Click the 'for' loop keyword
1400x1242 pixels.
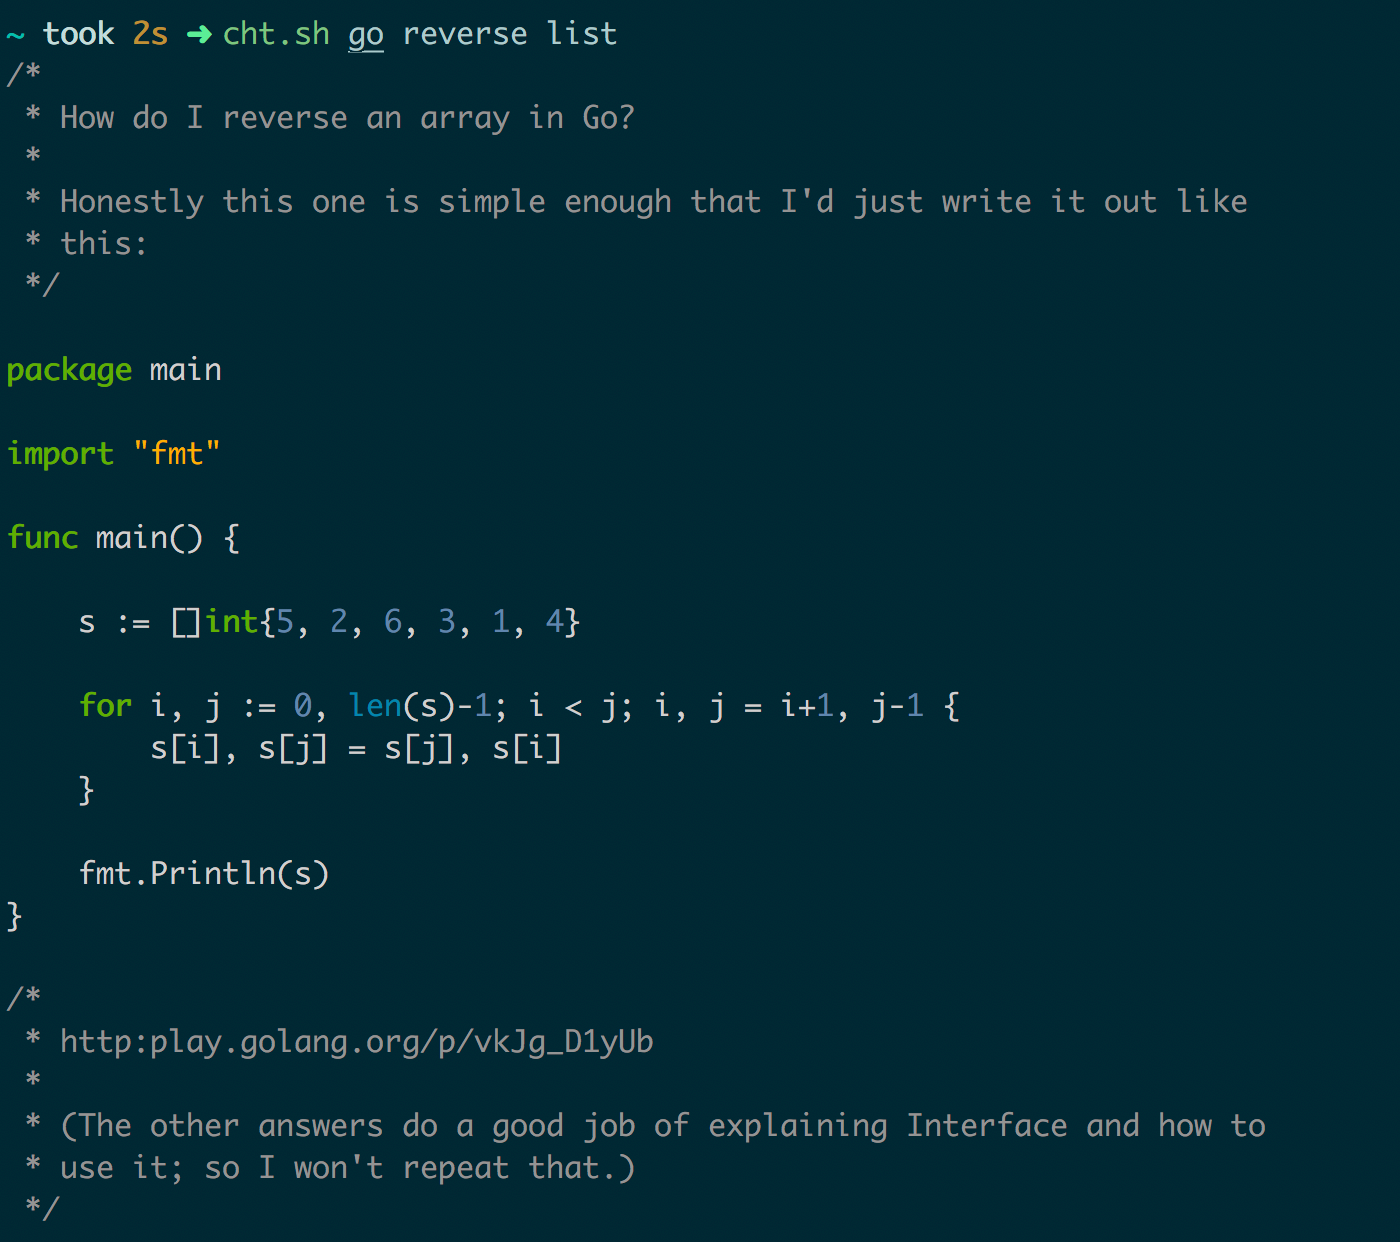tap(105, 706)
